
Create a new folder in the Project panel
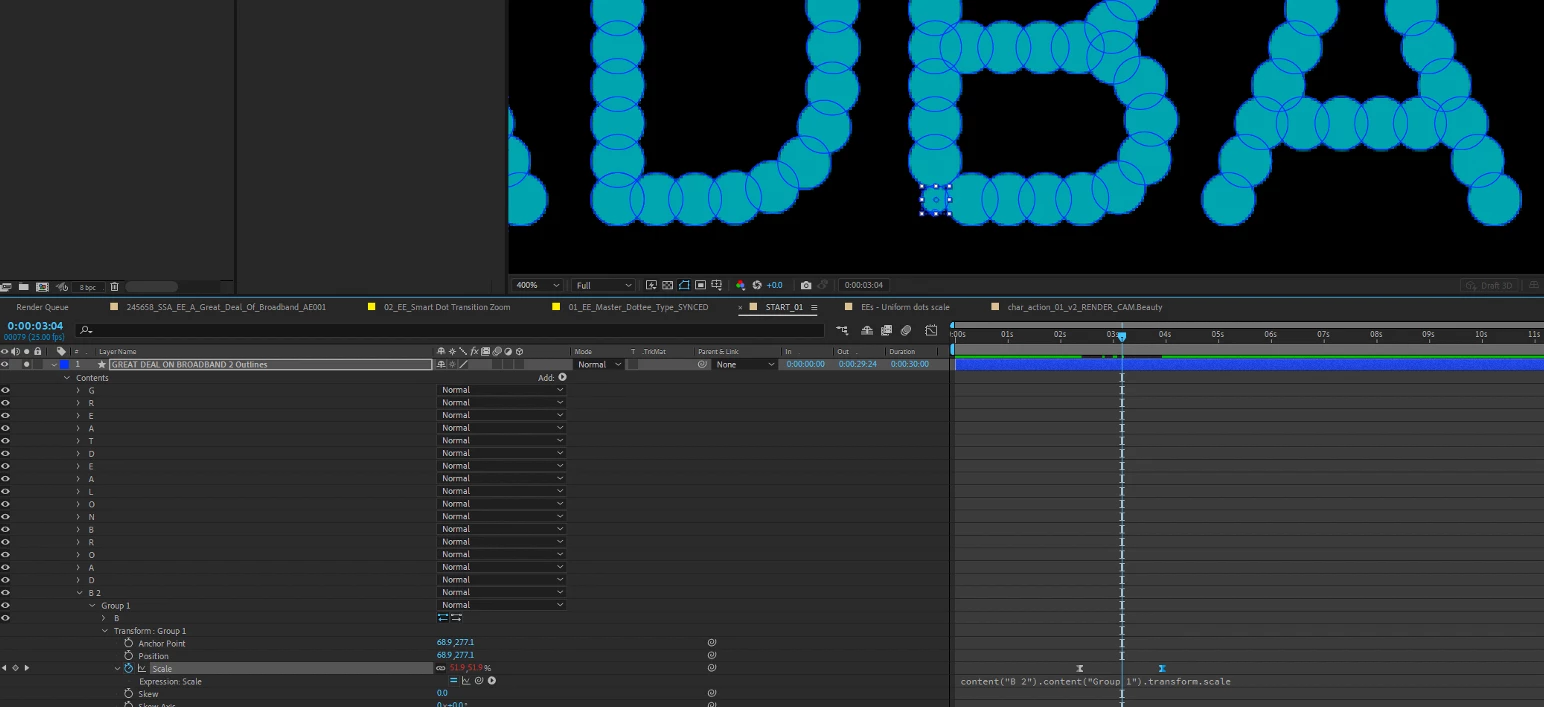click(x=25, y=287)
